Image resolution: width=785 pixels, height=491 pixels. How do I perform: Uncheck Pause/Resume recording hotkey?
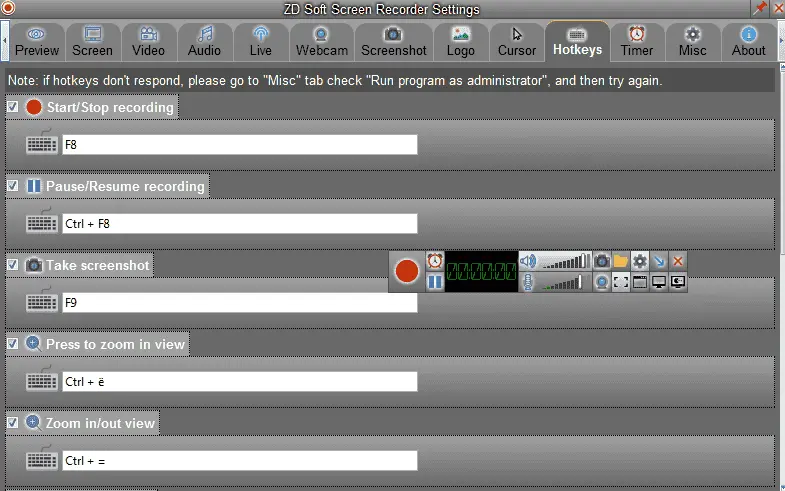coord(13,186)
